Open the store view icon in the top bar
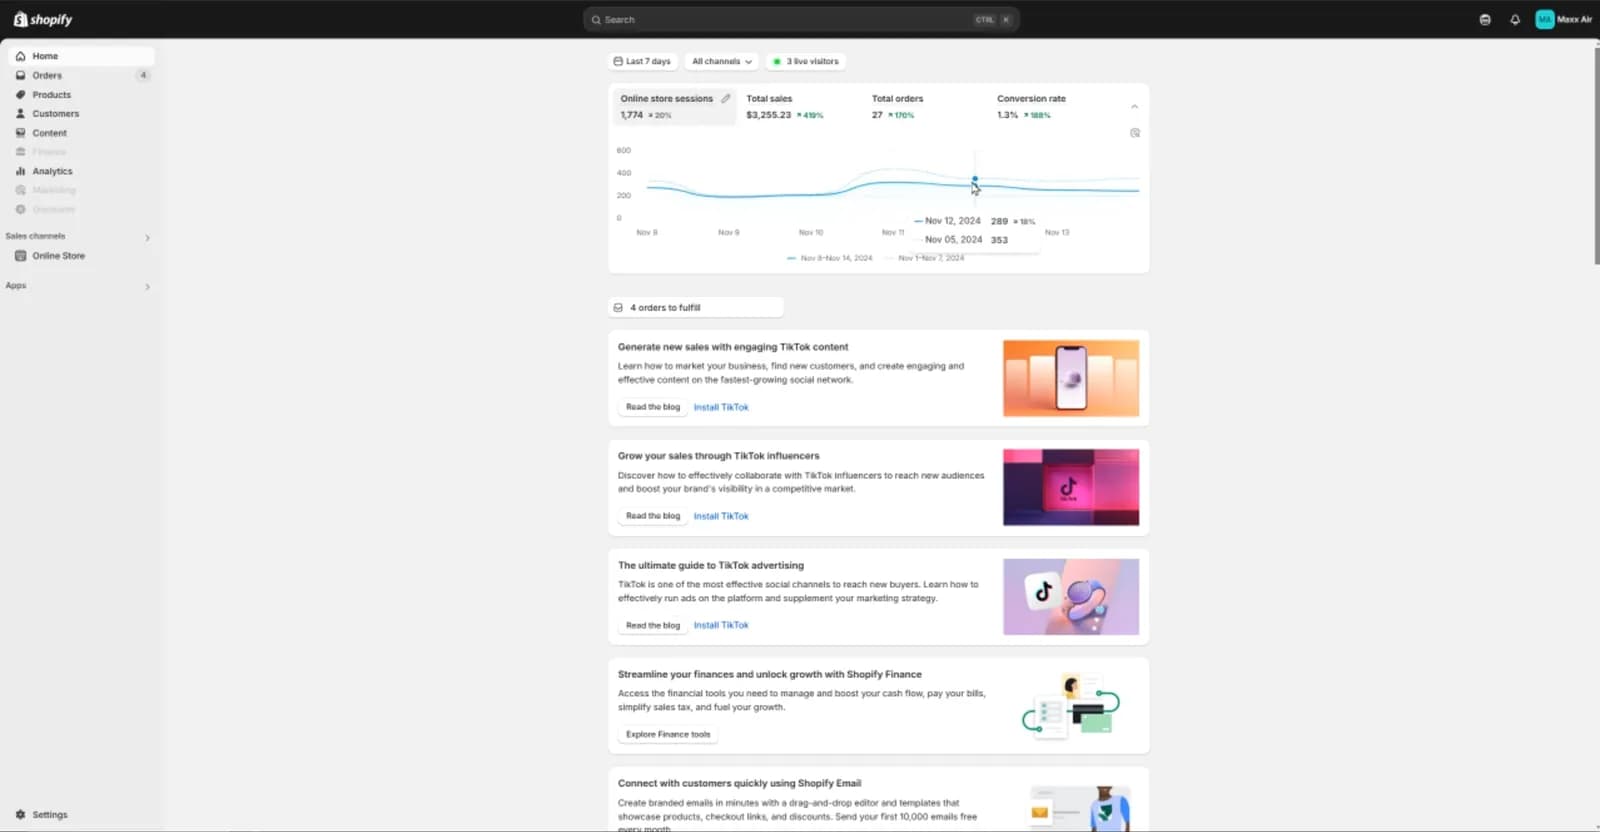 point(1485,20)
